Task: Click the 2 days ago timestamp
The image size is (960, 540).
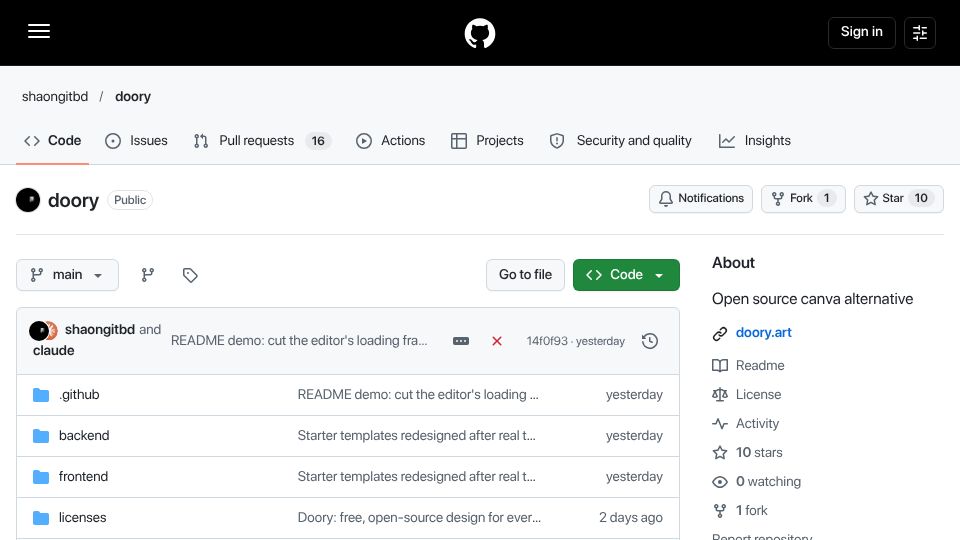Action: (631, 518)
